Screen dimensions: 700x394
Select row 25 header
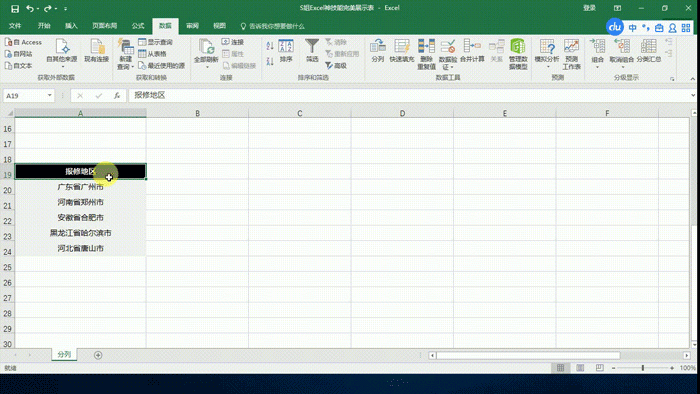pyautogui.click(x=7, y=267)
